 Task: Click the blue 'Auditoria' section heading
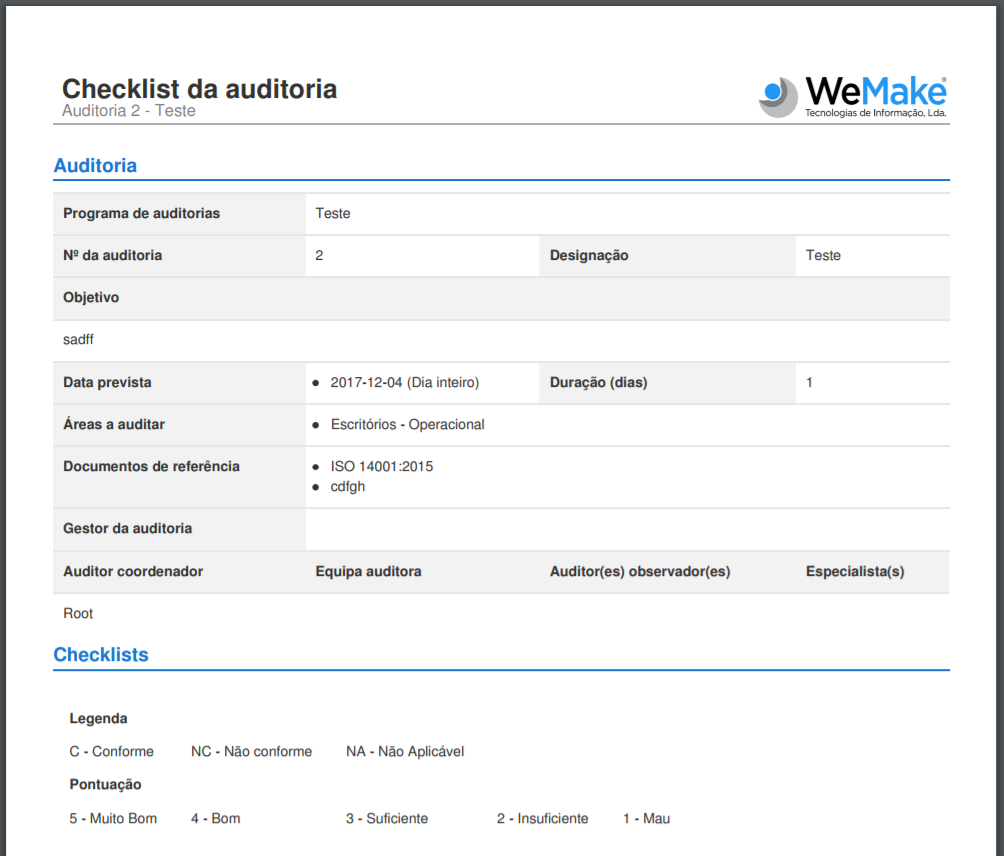(x=95, y=166)
